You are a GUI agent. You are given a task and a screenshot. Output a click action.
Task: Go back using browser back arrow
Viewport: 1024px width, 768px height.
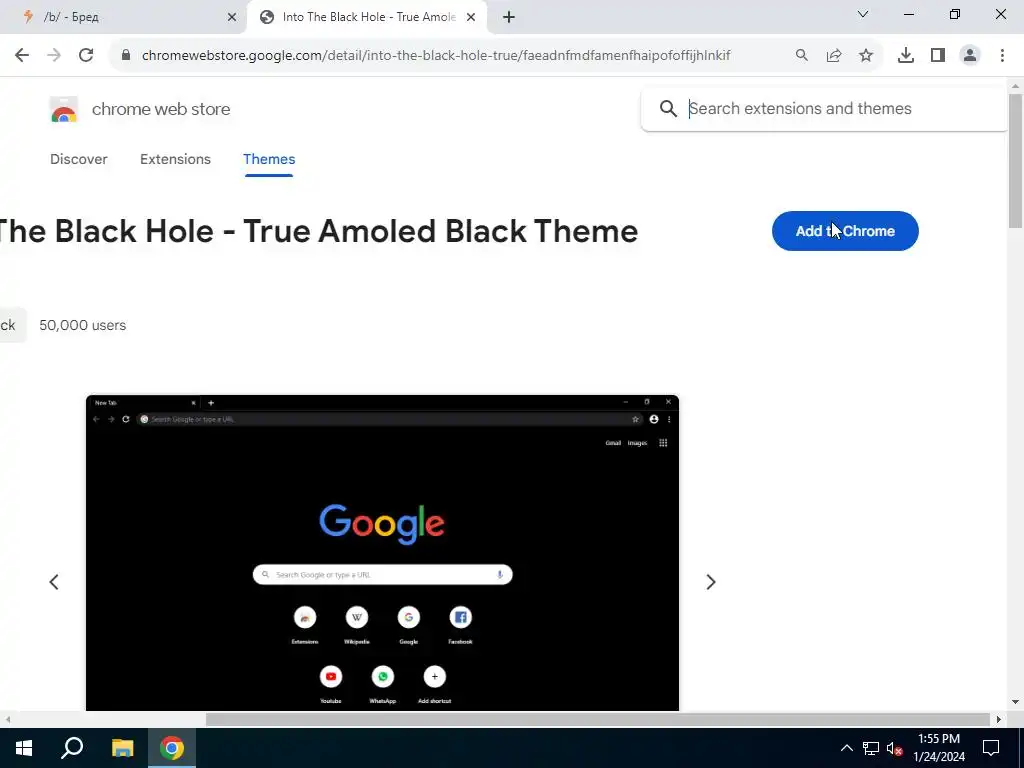pyautogui.click(x=22, y=56)
